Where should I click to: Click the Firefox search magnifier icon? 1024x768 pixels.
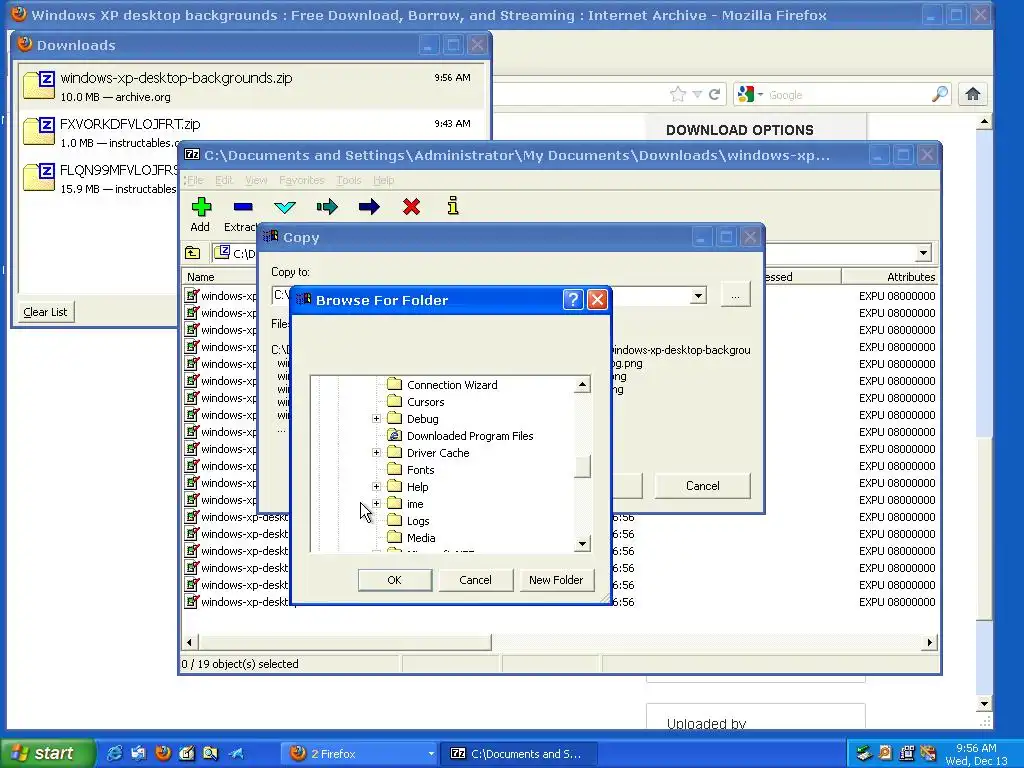940,95
